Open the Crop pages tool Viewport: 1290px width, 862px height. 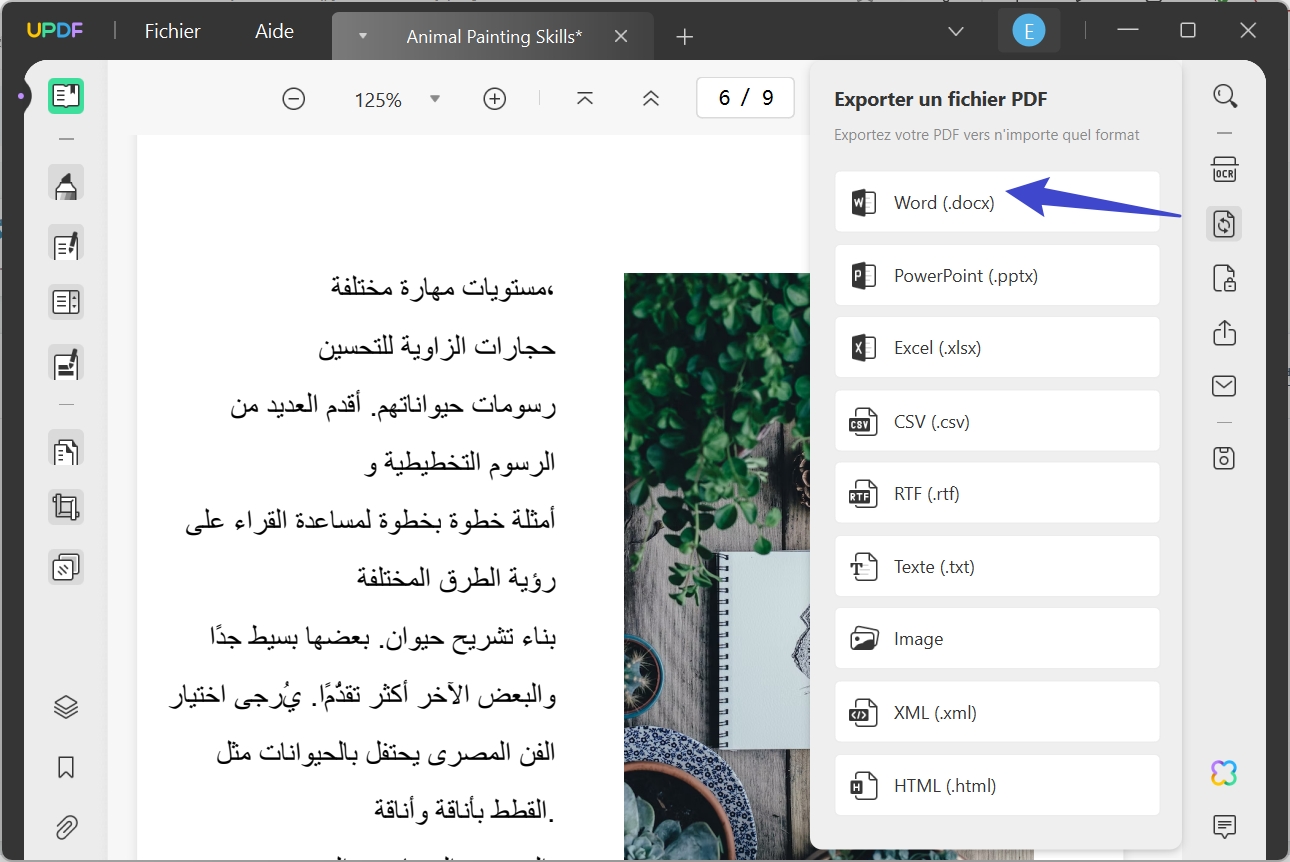[66, 507]
